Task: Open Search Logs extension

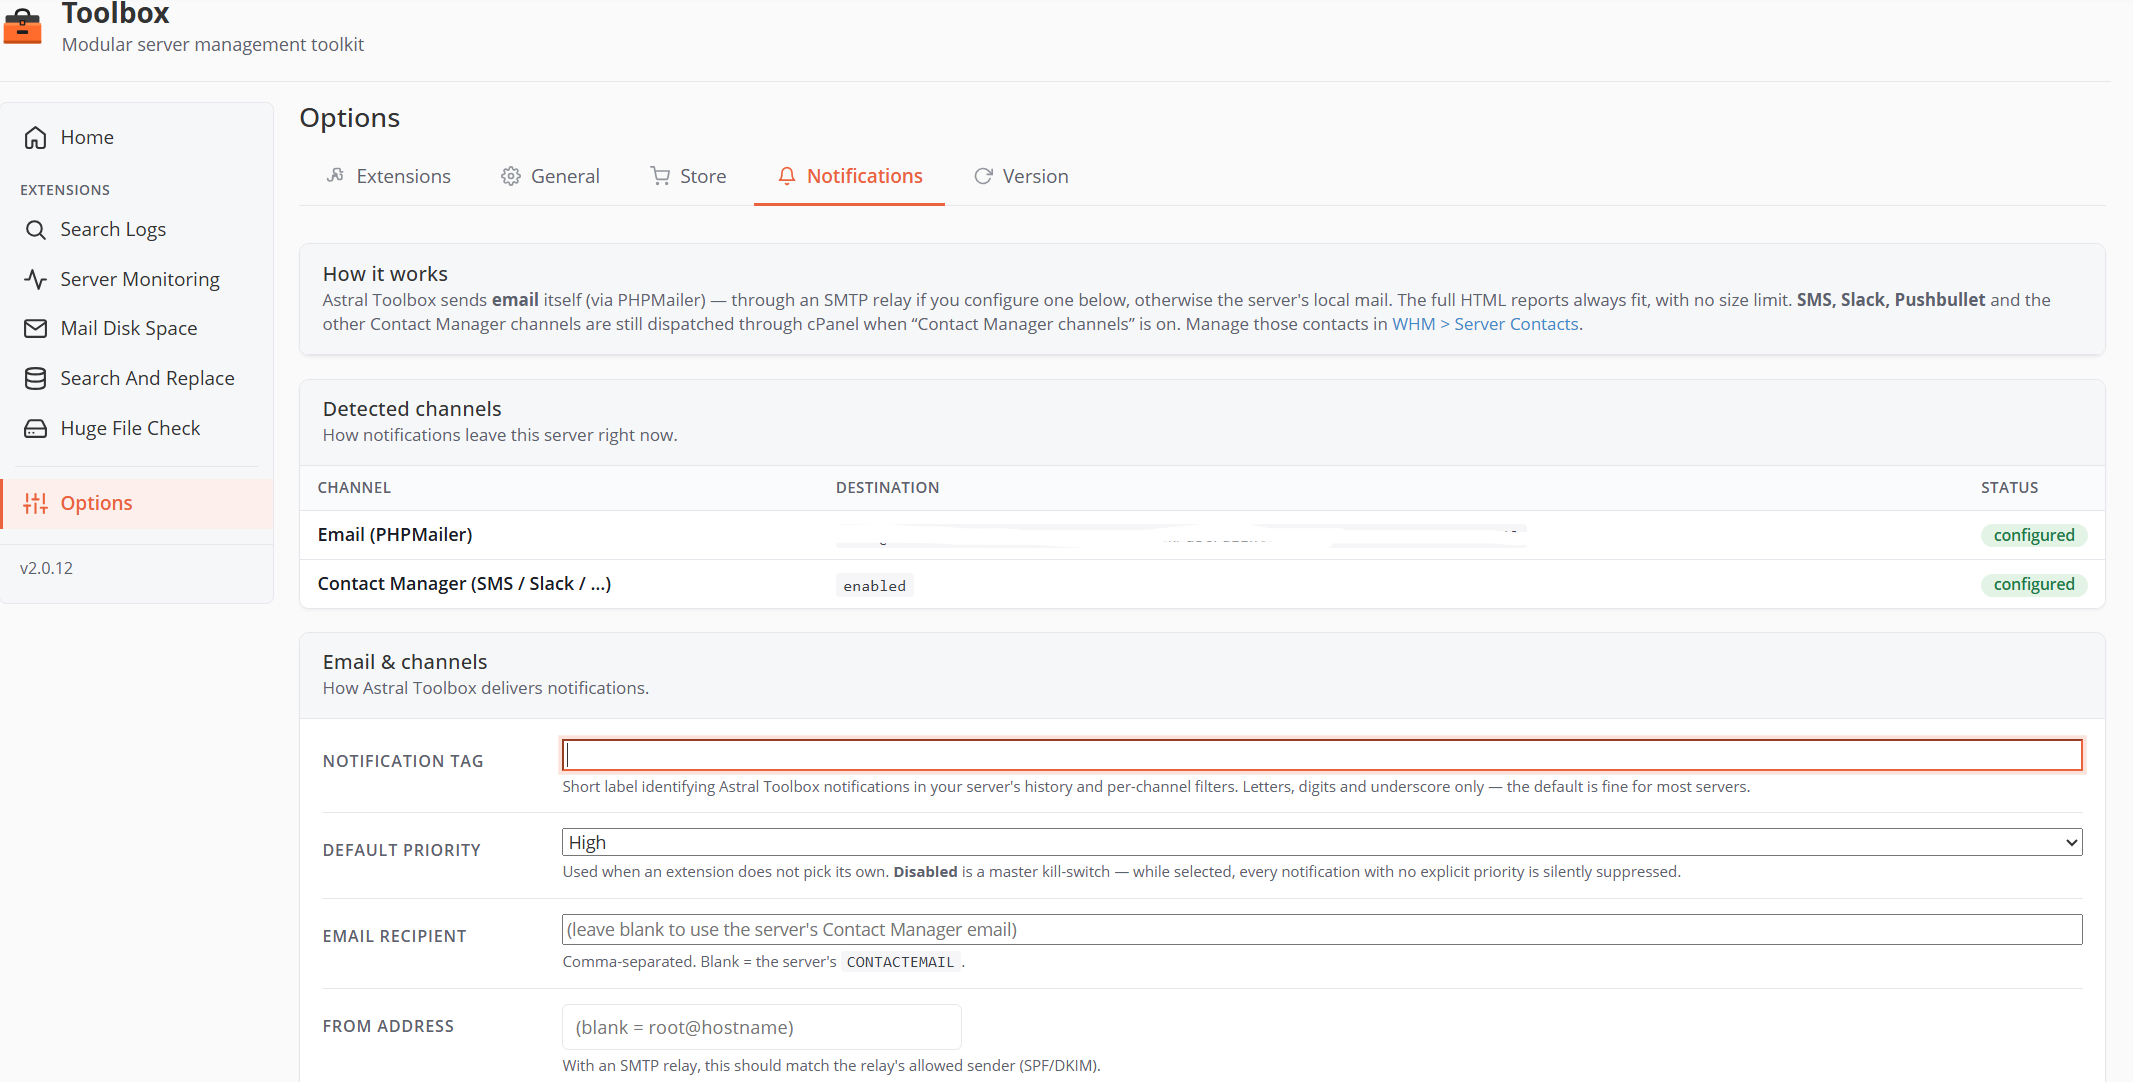Action: [137, 229]
